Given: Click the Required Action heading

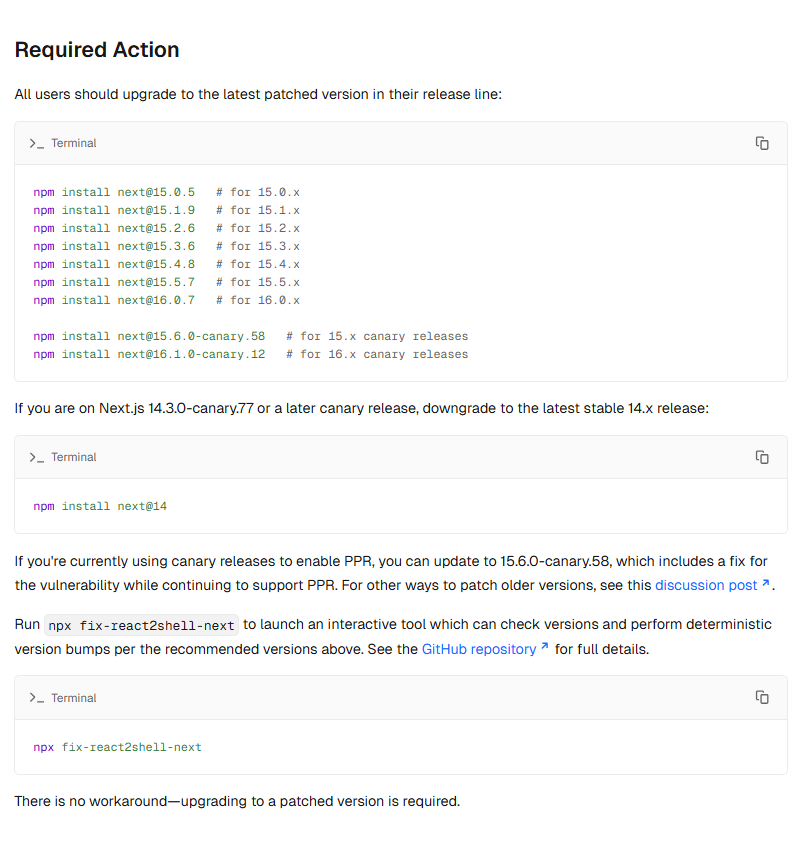Looking at the screenshot, I should click(x=97, y=50).
